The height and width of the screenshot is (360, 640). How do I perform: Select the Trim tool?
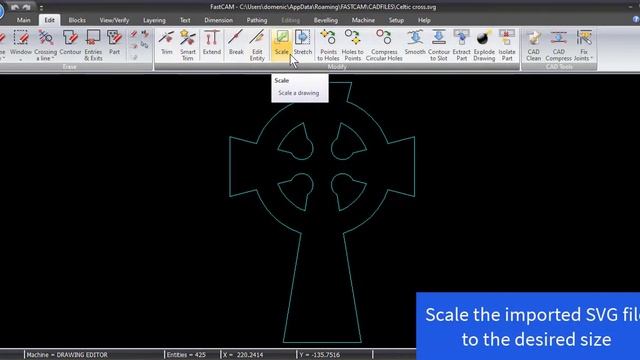coord(167,43)
